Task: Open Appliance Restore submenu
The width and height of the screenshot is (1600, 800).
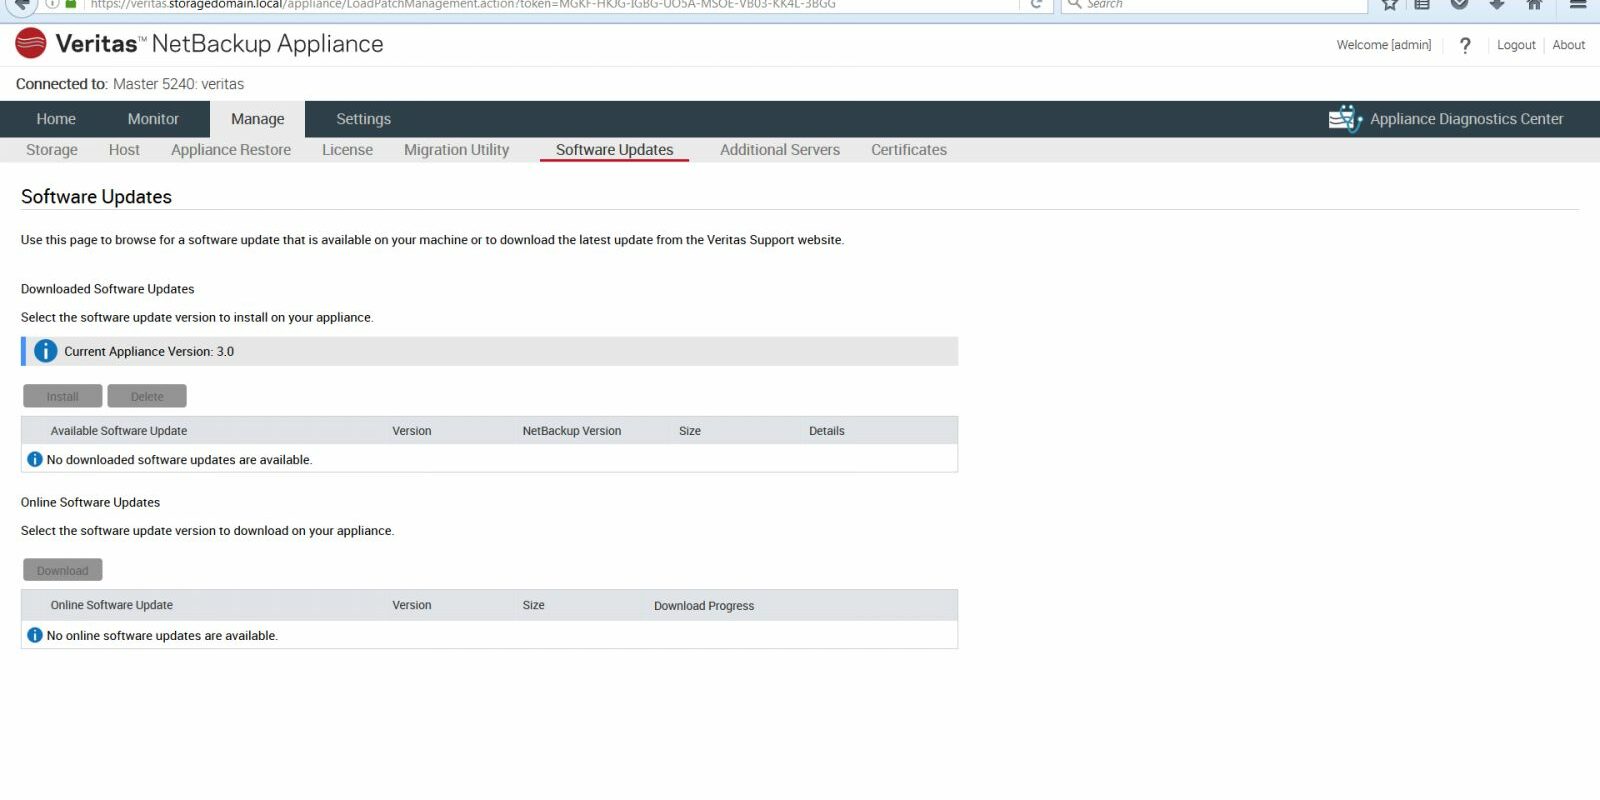Action: point(231,150)
